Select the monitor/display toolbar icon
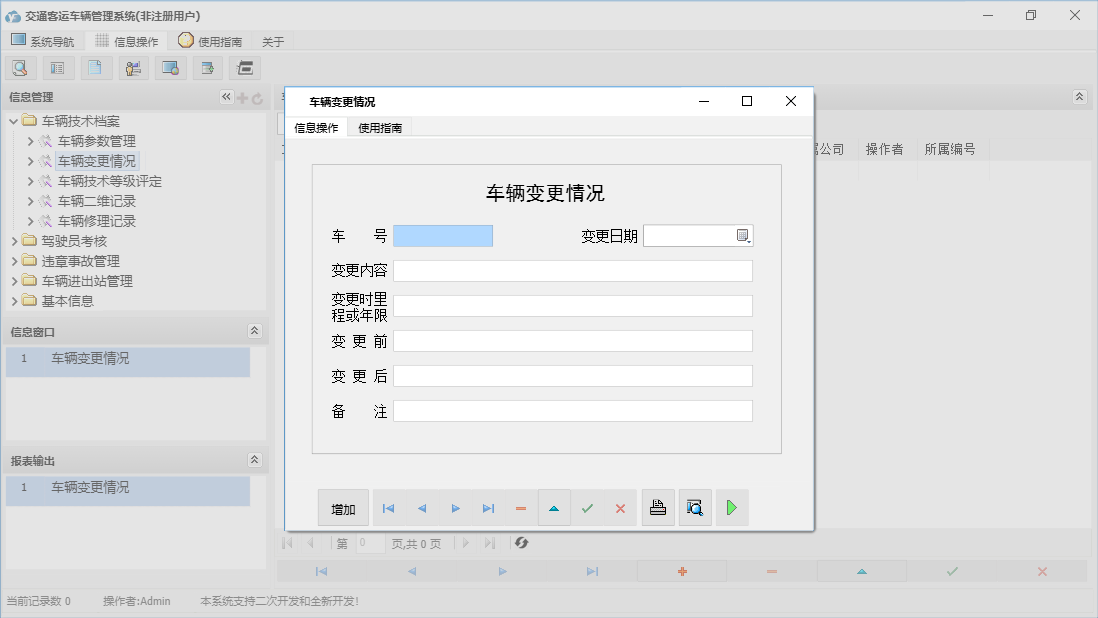 [x=168, y=68]
